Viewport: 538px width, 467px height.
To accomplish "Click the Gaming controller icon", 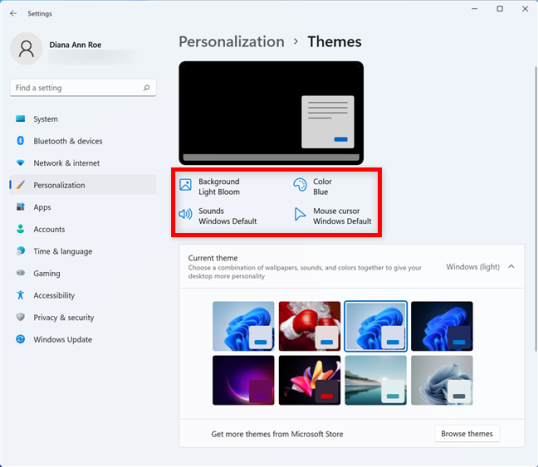I will tap(21, 273).
